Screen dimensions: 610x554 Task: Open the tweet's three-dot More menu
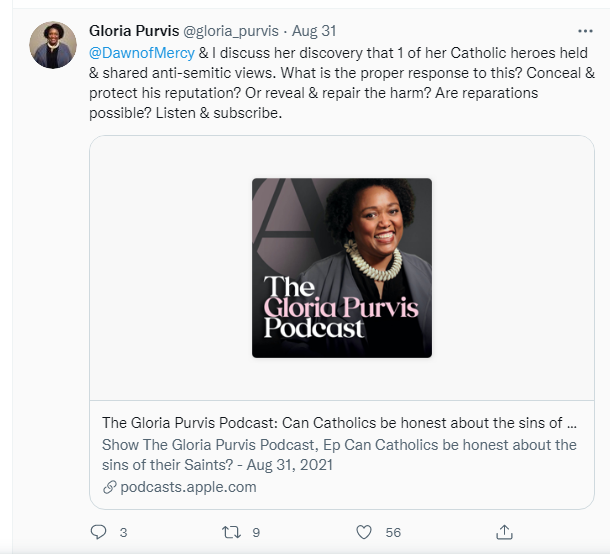click(585, 30)
